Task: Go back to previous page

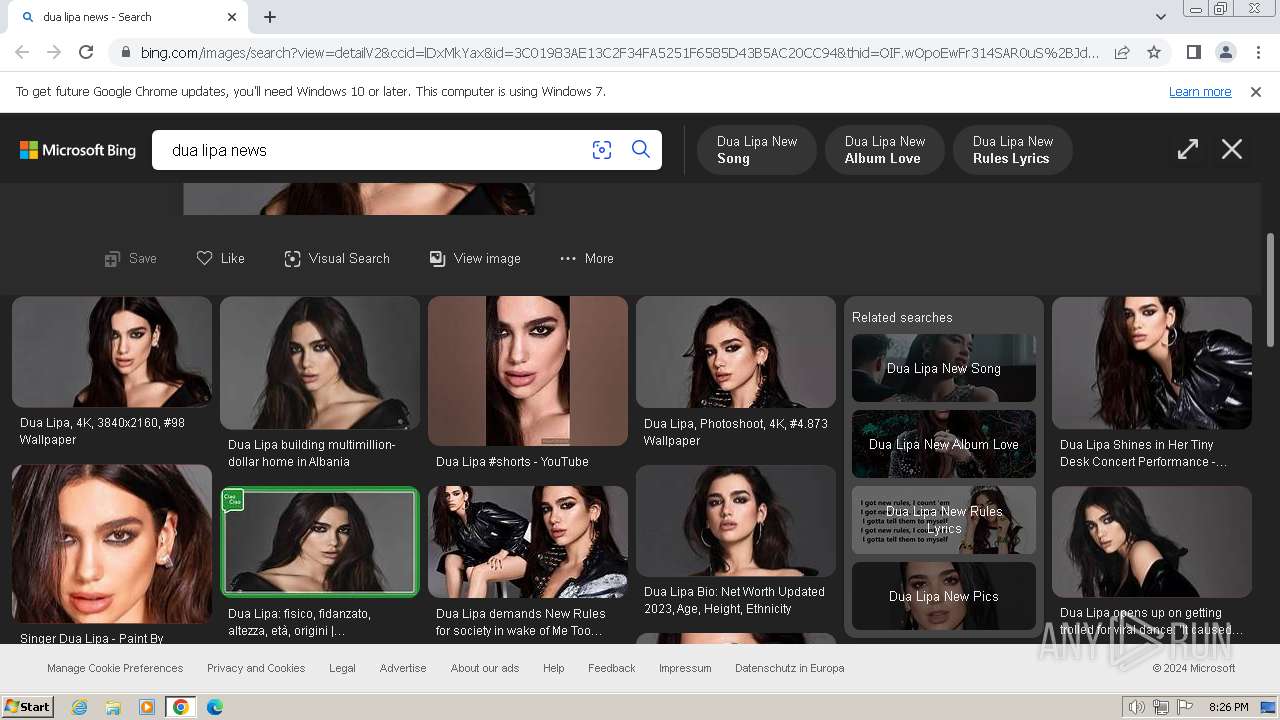Action: click(22, 52)
